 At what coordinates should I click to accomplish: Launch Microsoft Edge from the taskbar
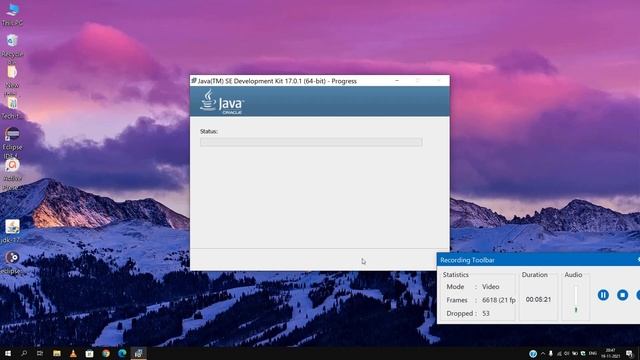pos(122,353)
